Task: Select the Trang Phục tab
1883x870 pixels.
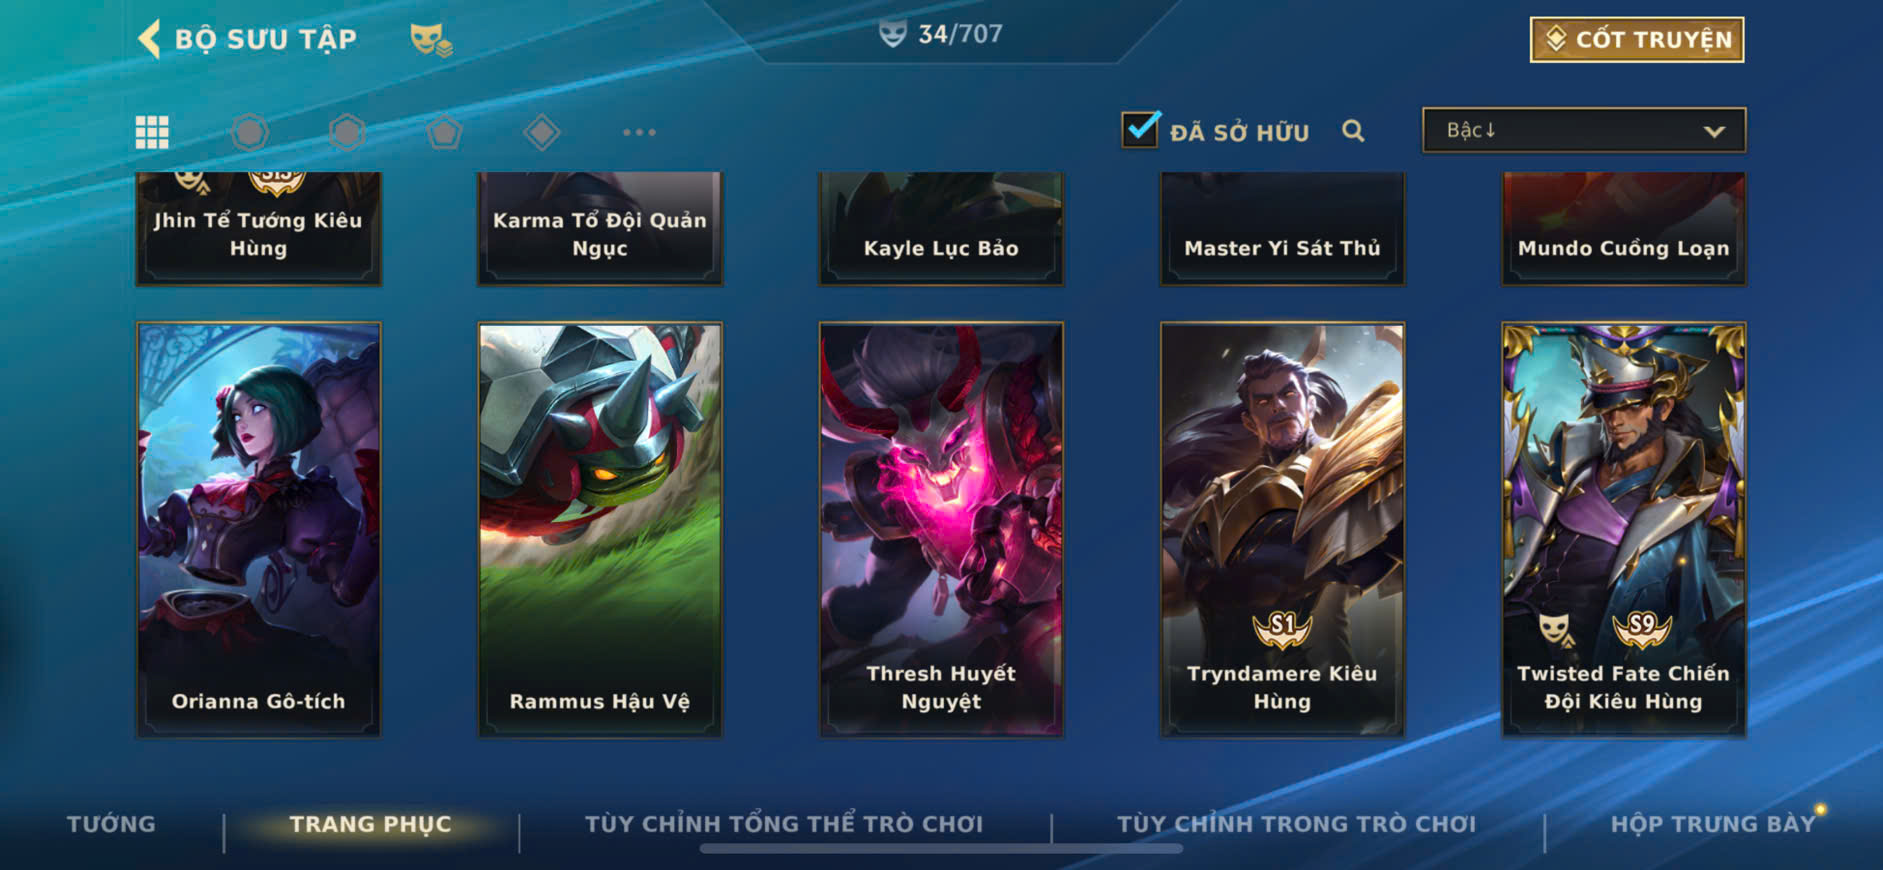Action: (370, 824)
